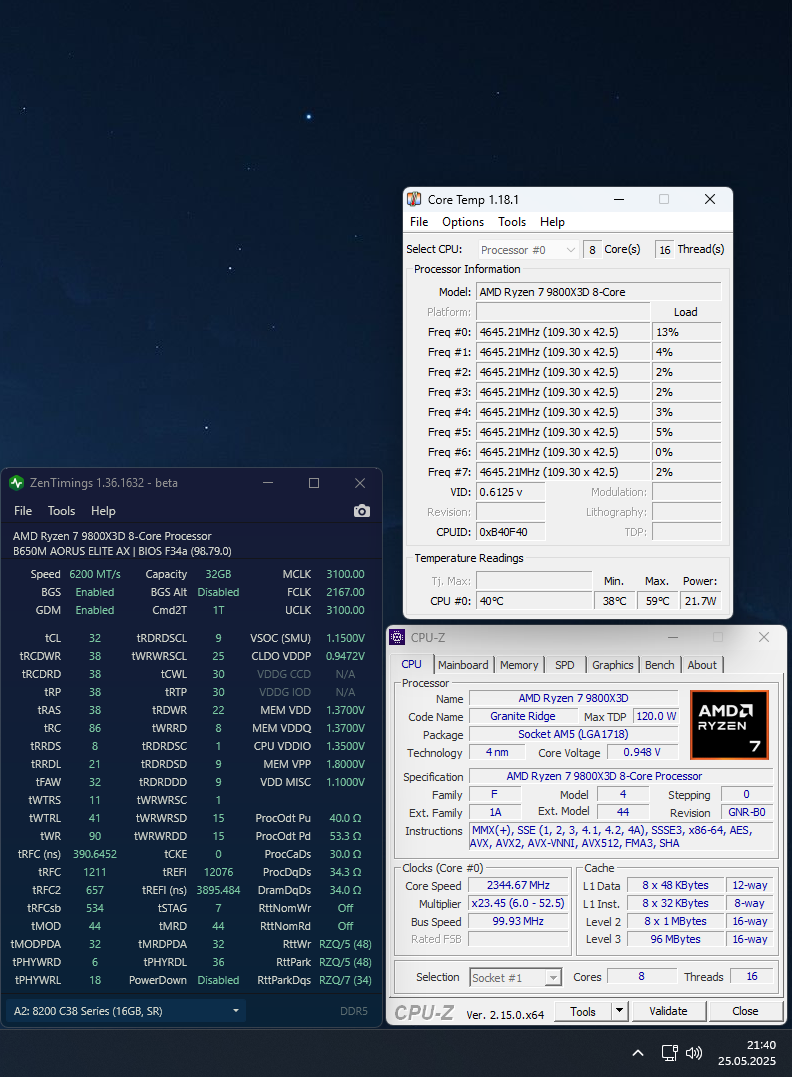Image resolution: width=792 pixels, height=1077 pixels.
Task: Minimize the ZenTimings window
Action: click(268, 483)
